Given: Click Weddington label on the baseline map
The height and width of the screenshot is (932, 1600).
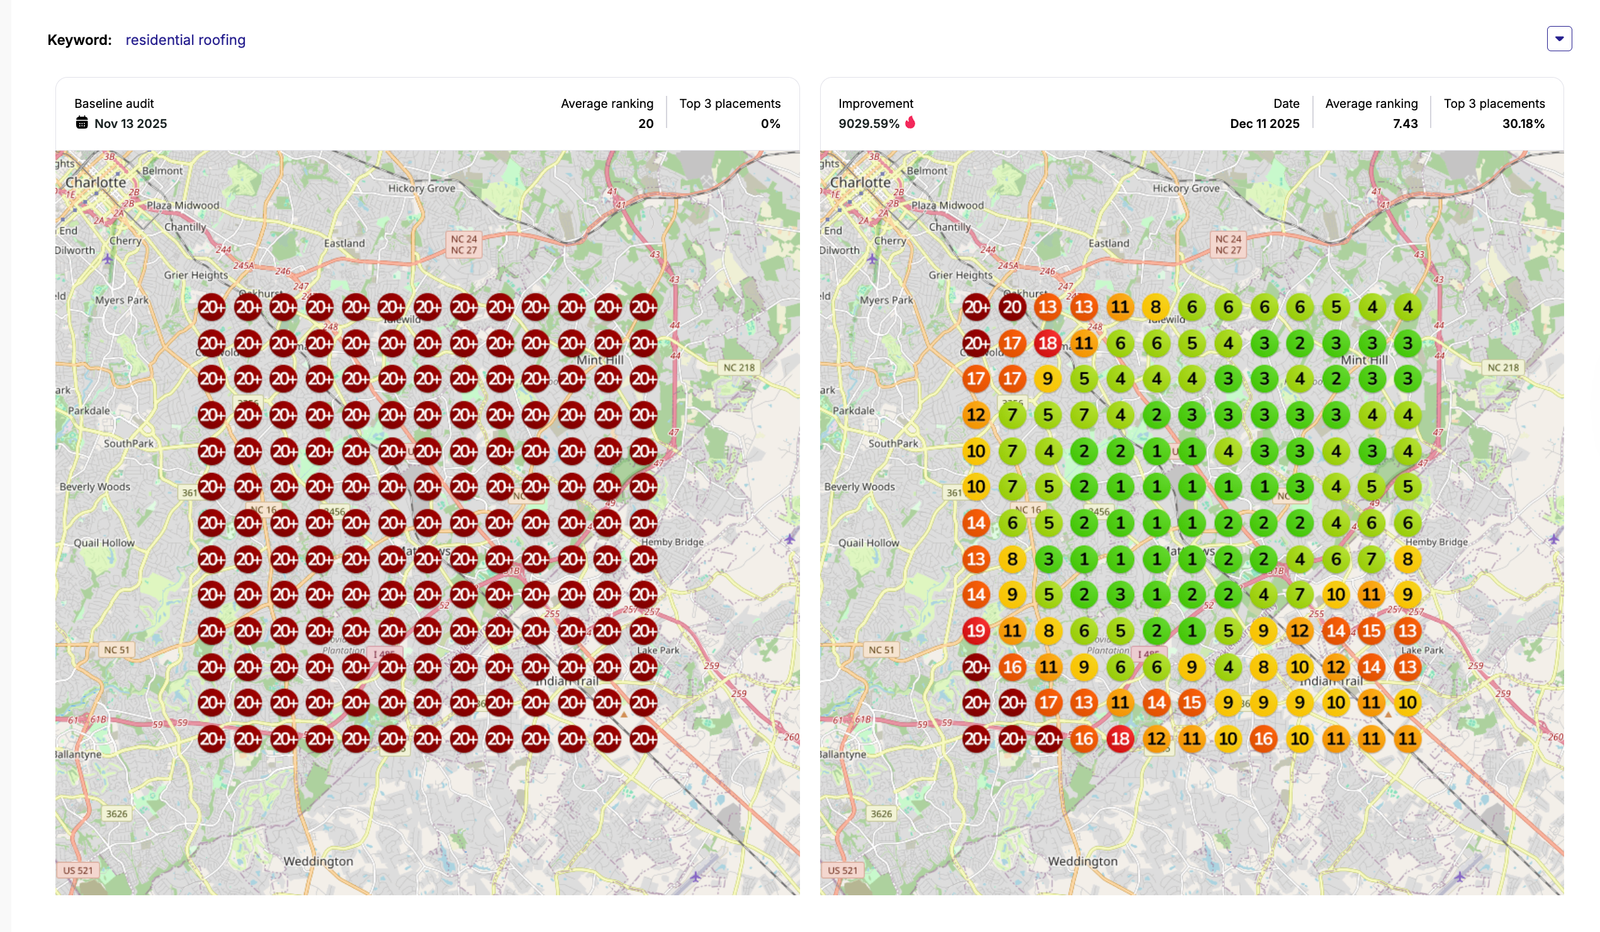Looking at the screenshot, I should pos(318,861).
